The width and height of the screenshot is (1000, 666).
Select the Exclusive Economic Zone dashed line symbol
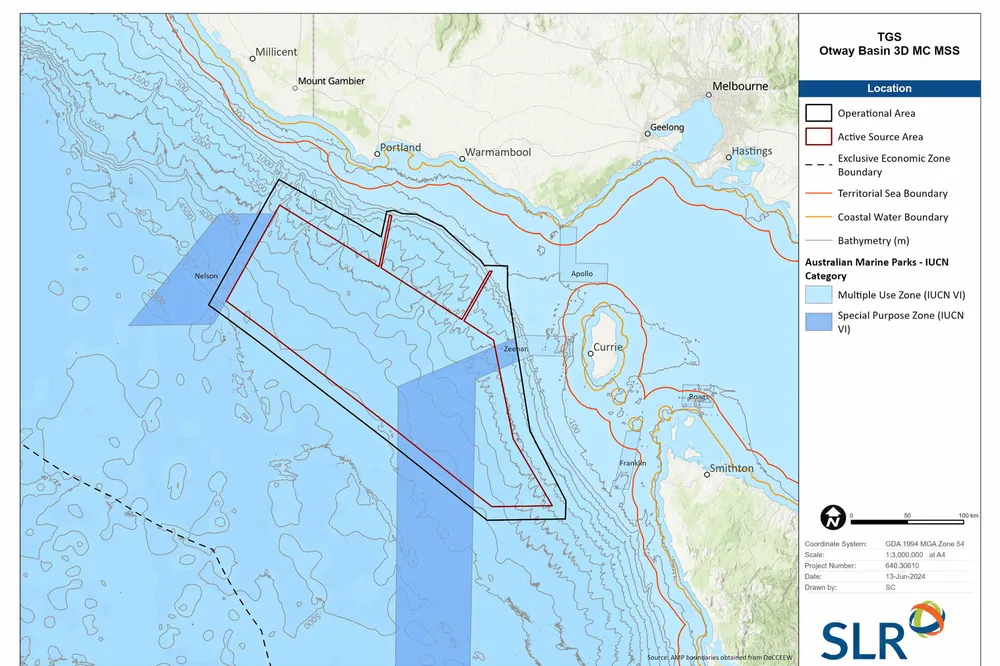(818, 160)
